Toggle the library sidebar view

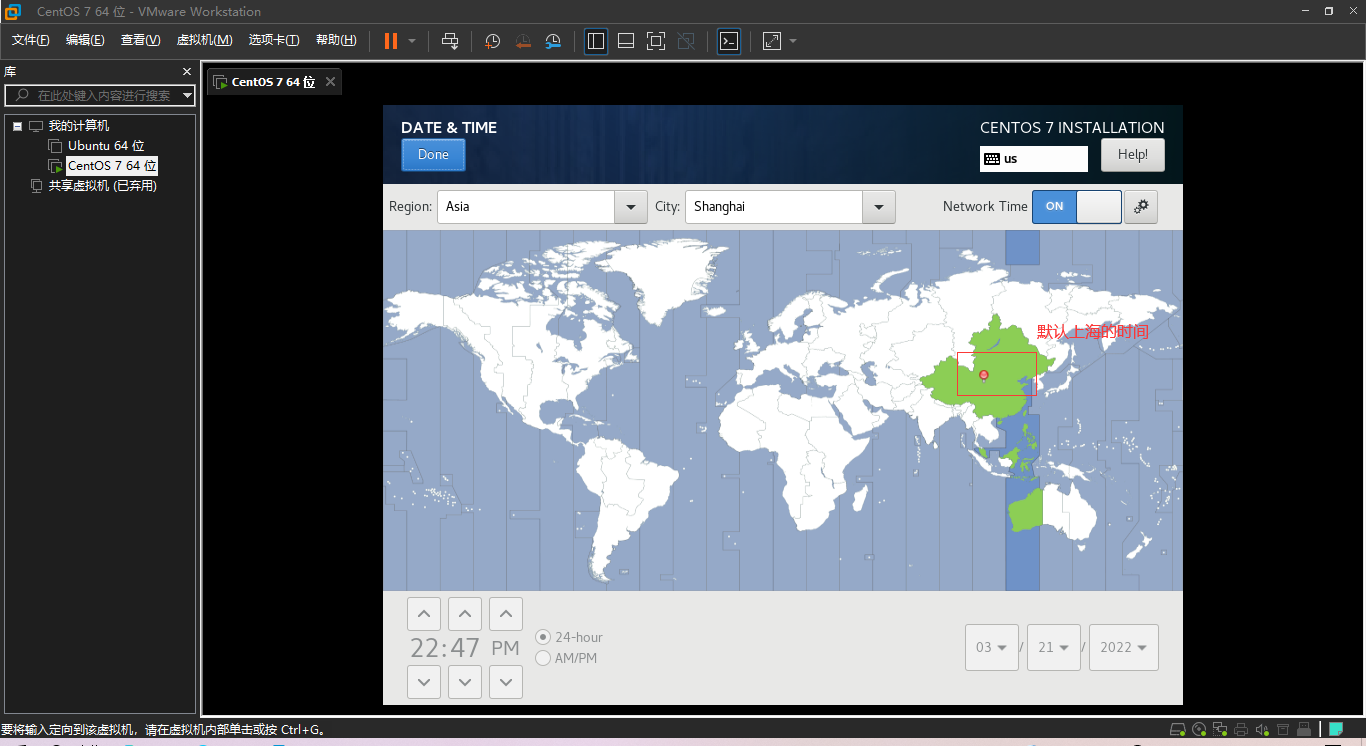(x=596, y=41)
